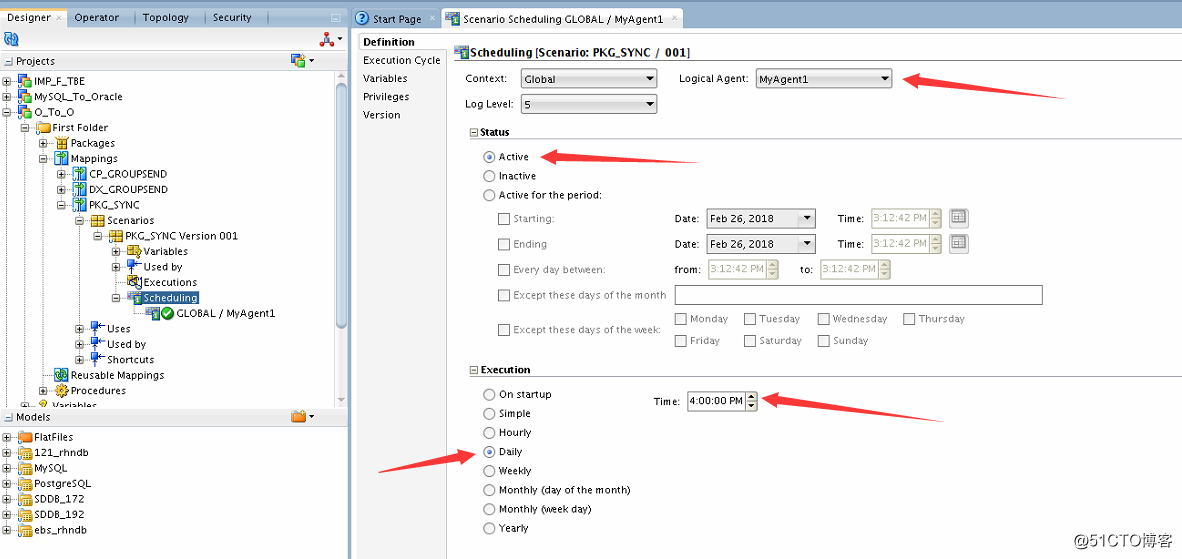The image size is (1182, 559).
Task: Enable Every day between checkbox
Action: point(504,270)
